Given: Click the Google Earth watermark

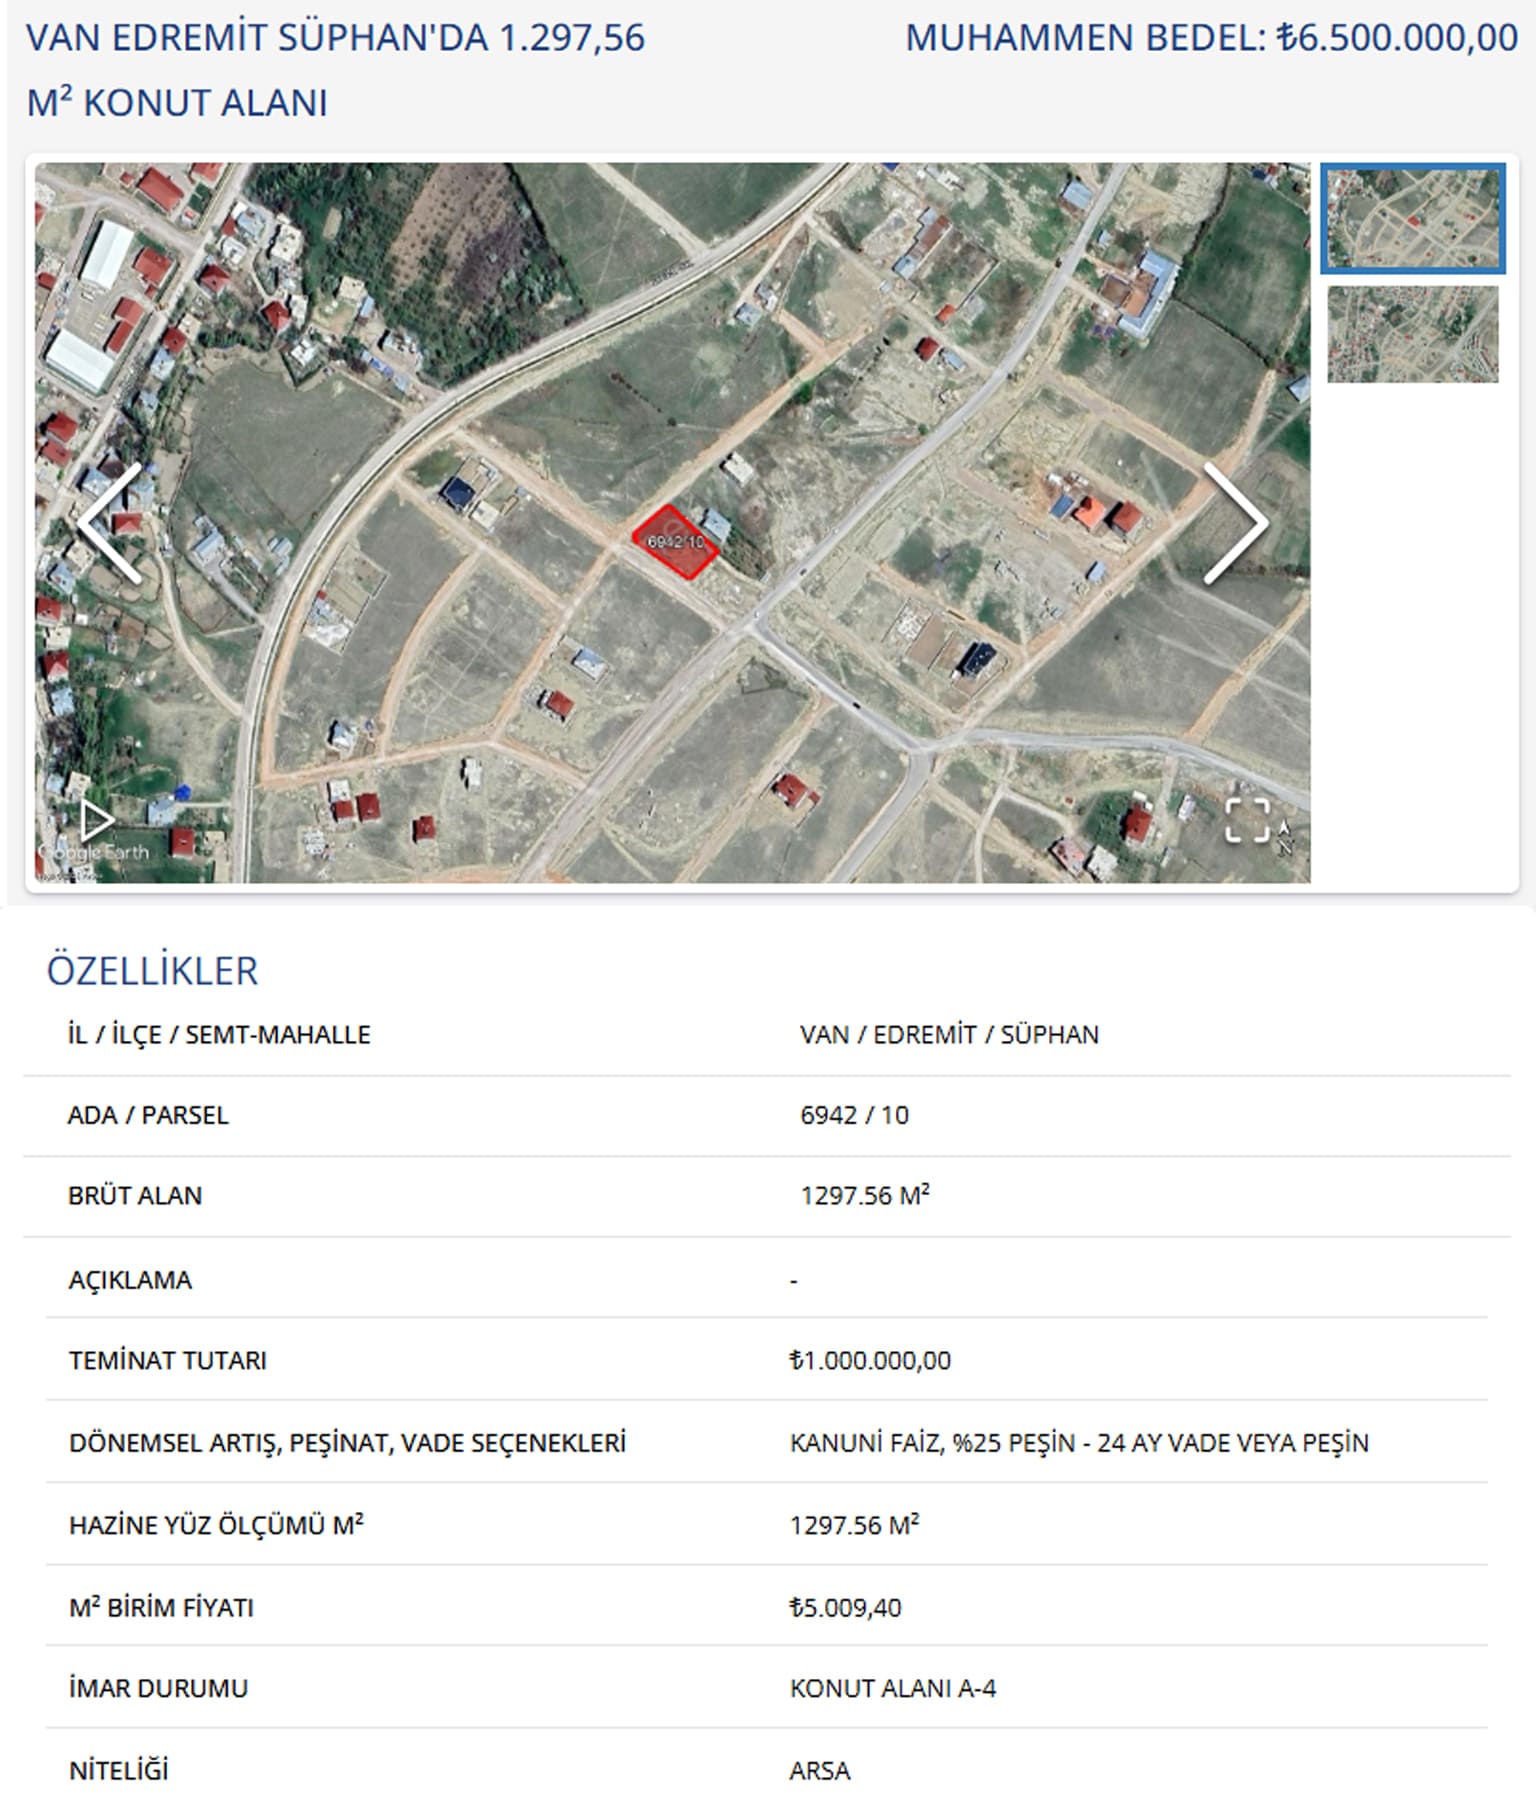Looking at the screenshot, I should (x=95, y=852).
